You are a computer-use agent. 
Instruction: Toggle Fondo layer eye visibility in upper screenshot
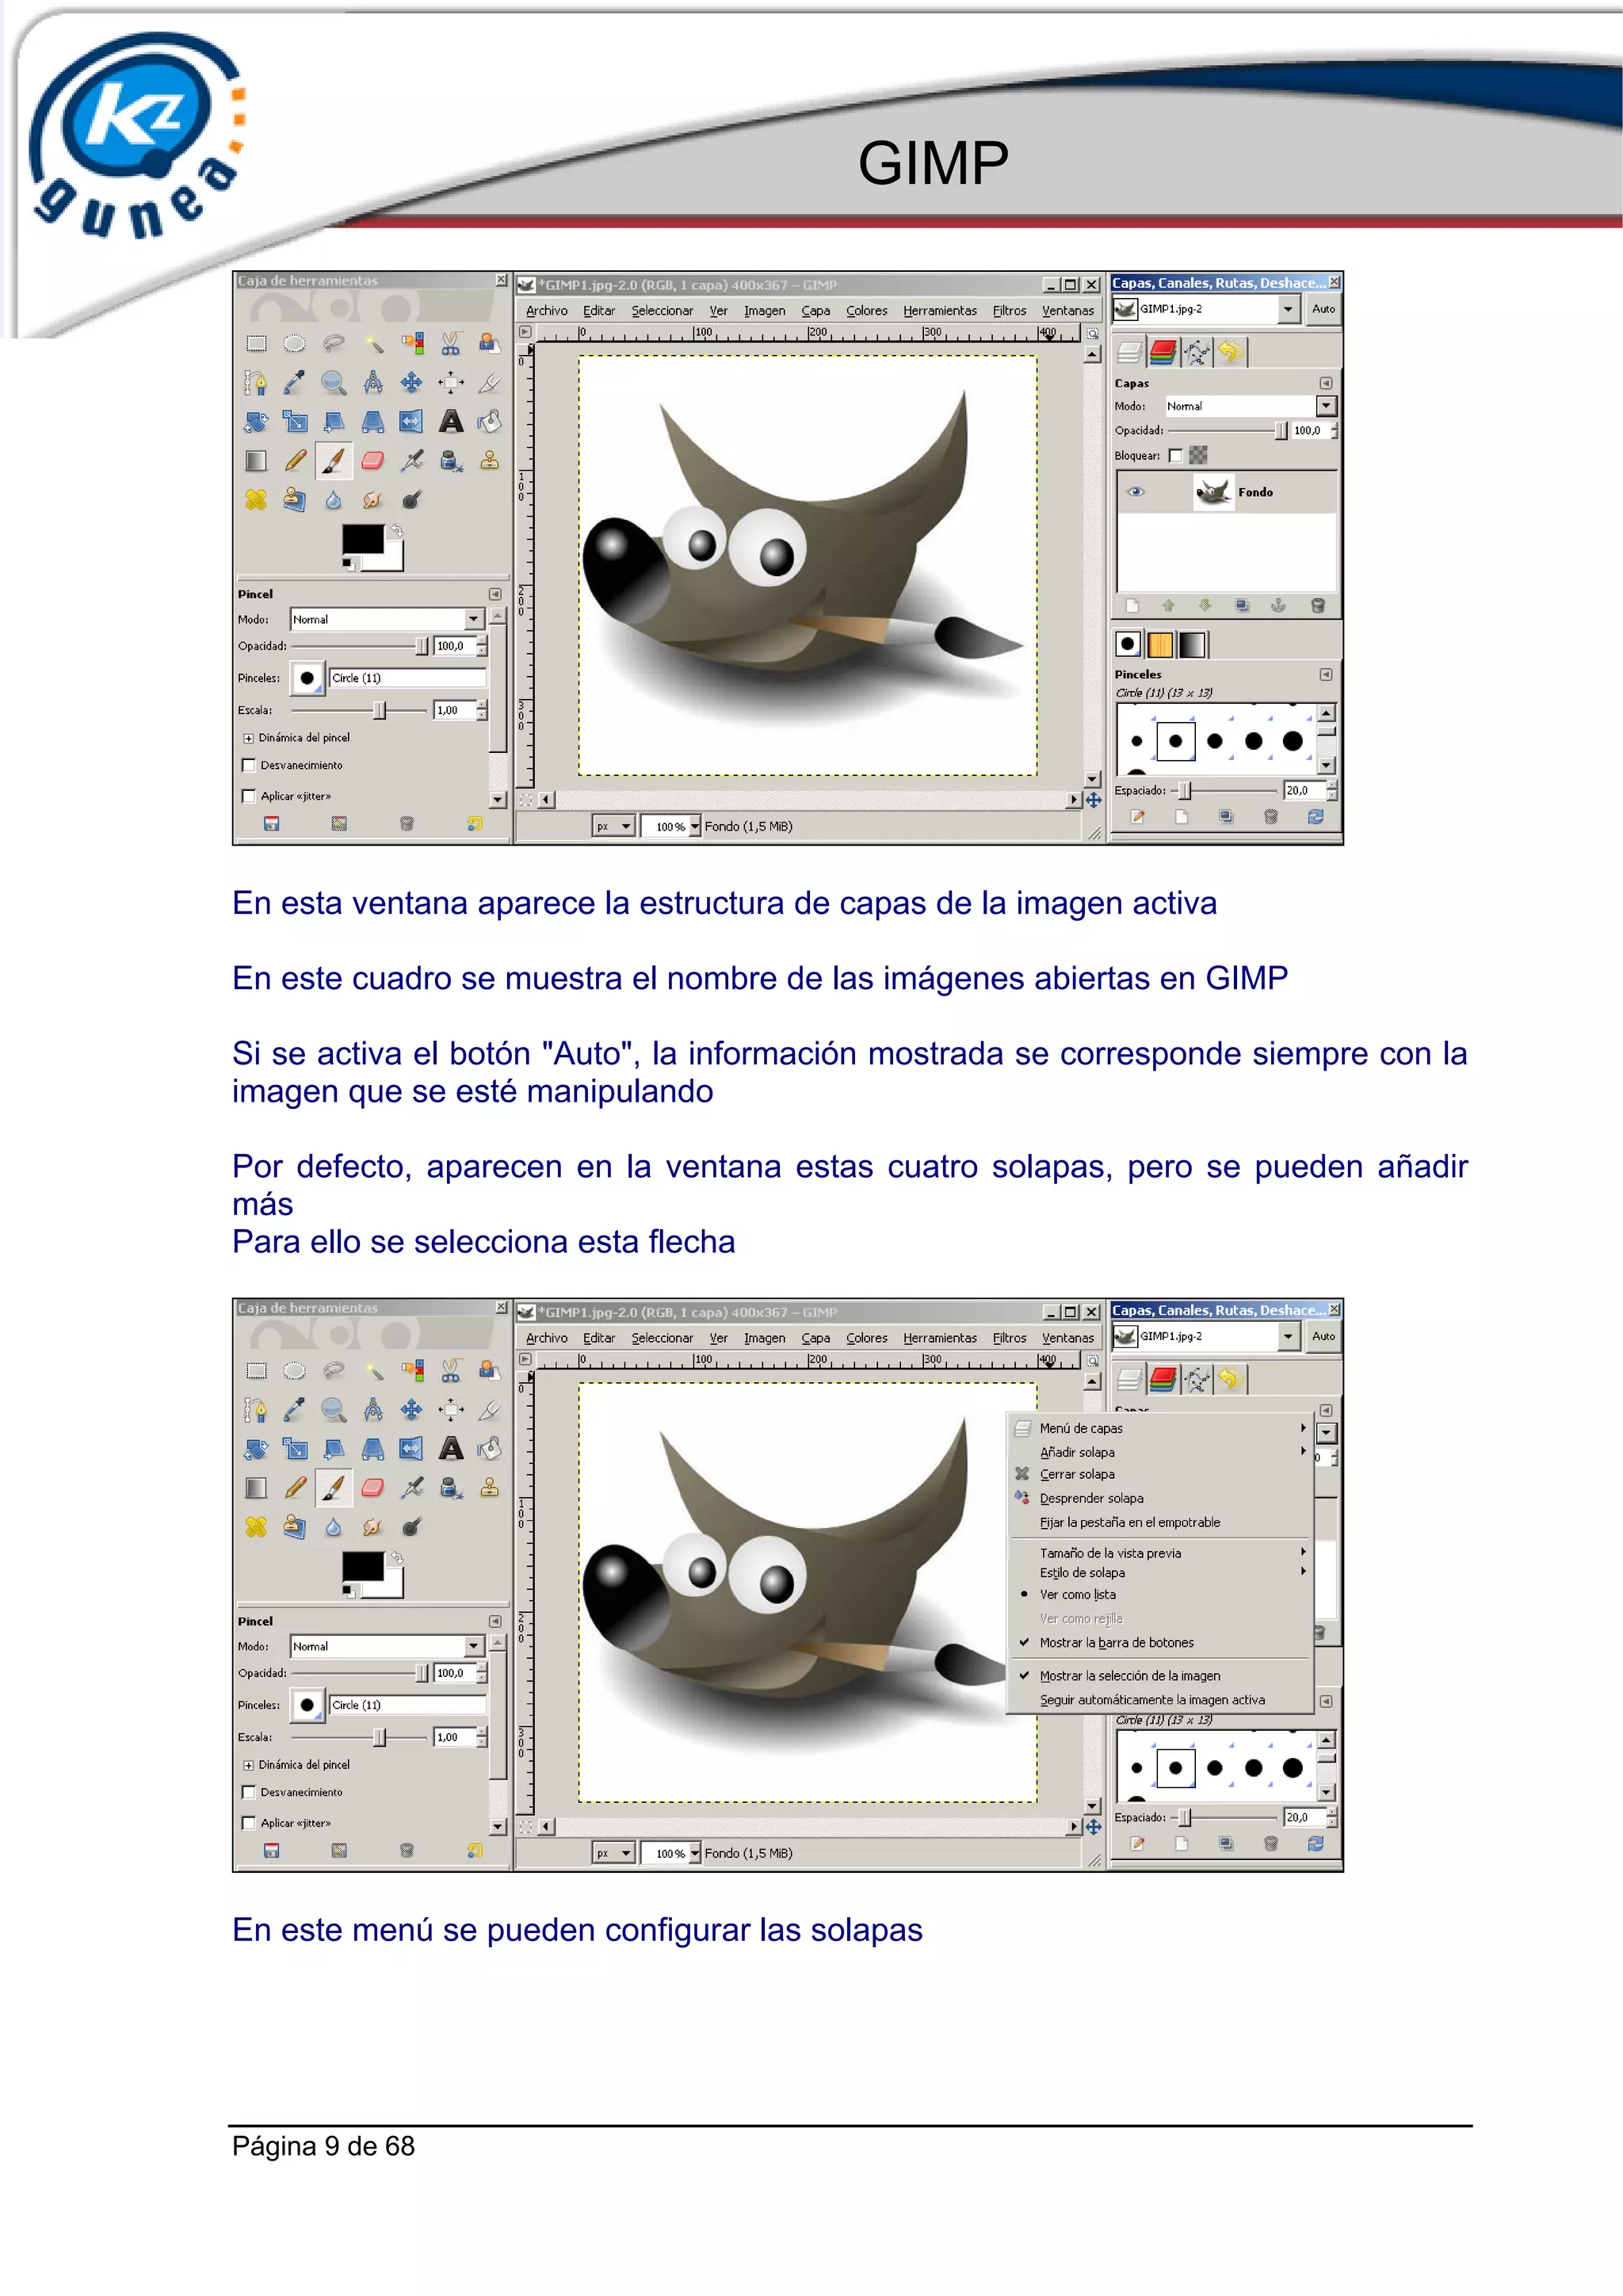tap(1135, 491)
